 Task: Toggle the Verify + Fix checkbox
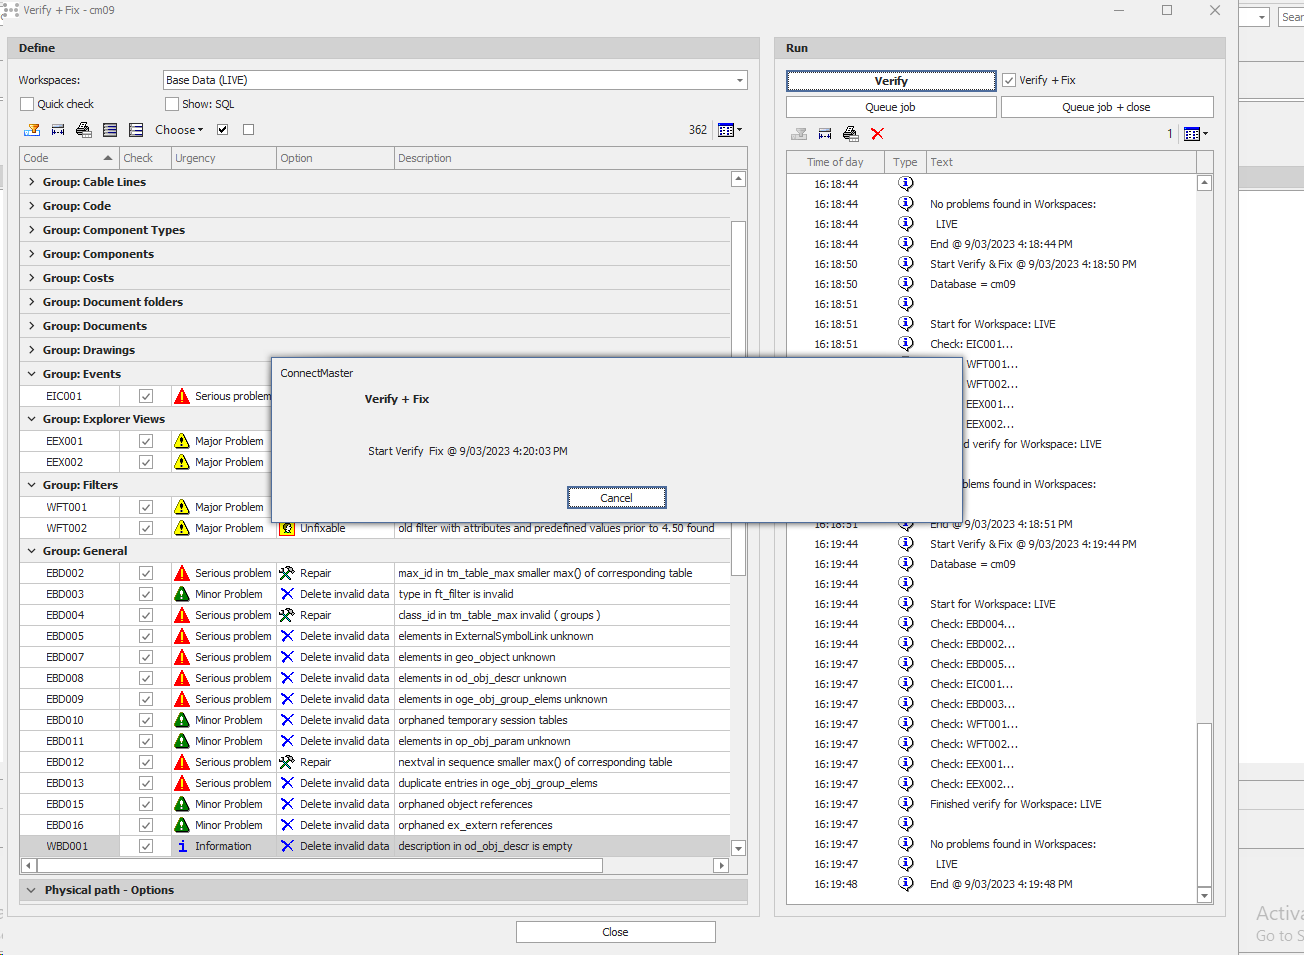[x=1010, y=80]
